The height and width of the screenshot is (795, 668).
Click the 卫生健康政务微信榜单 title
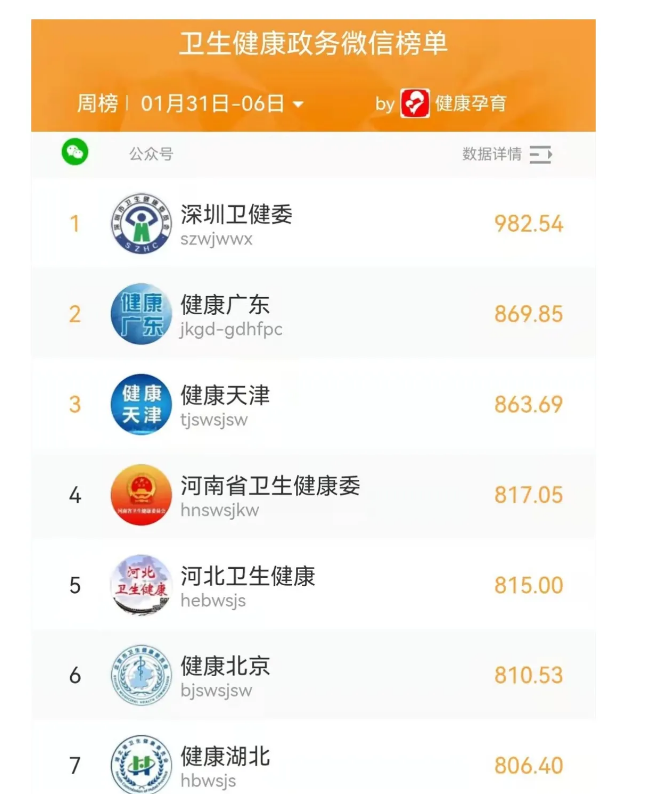pos(313,44)
